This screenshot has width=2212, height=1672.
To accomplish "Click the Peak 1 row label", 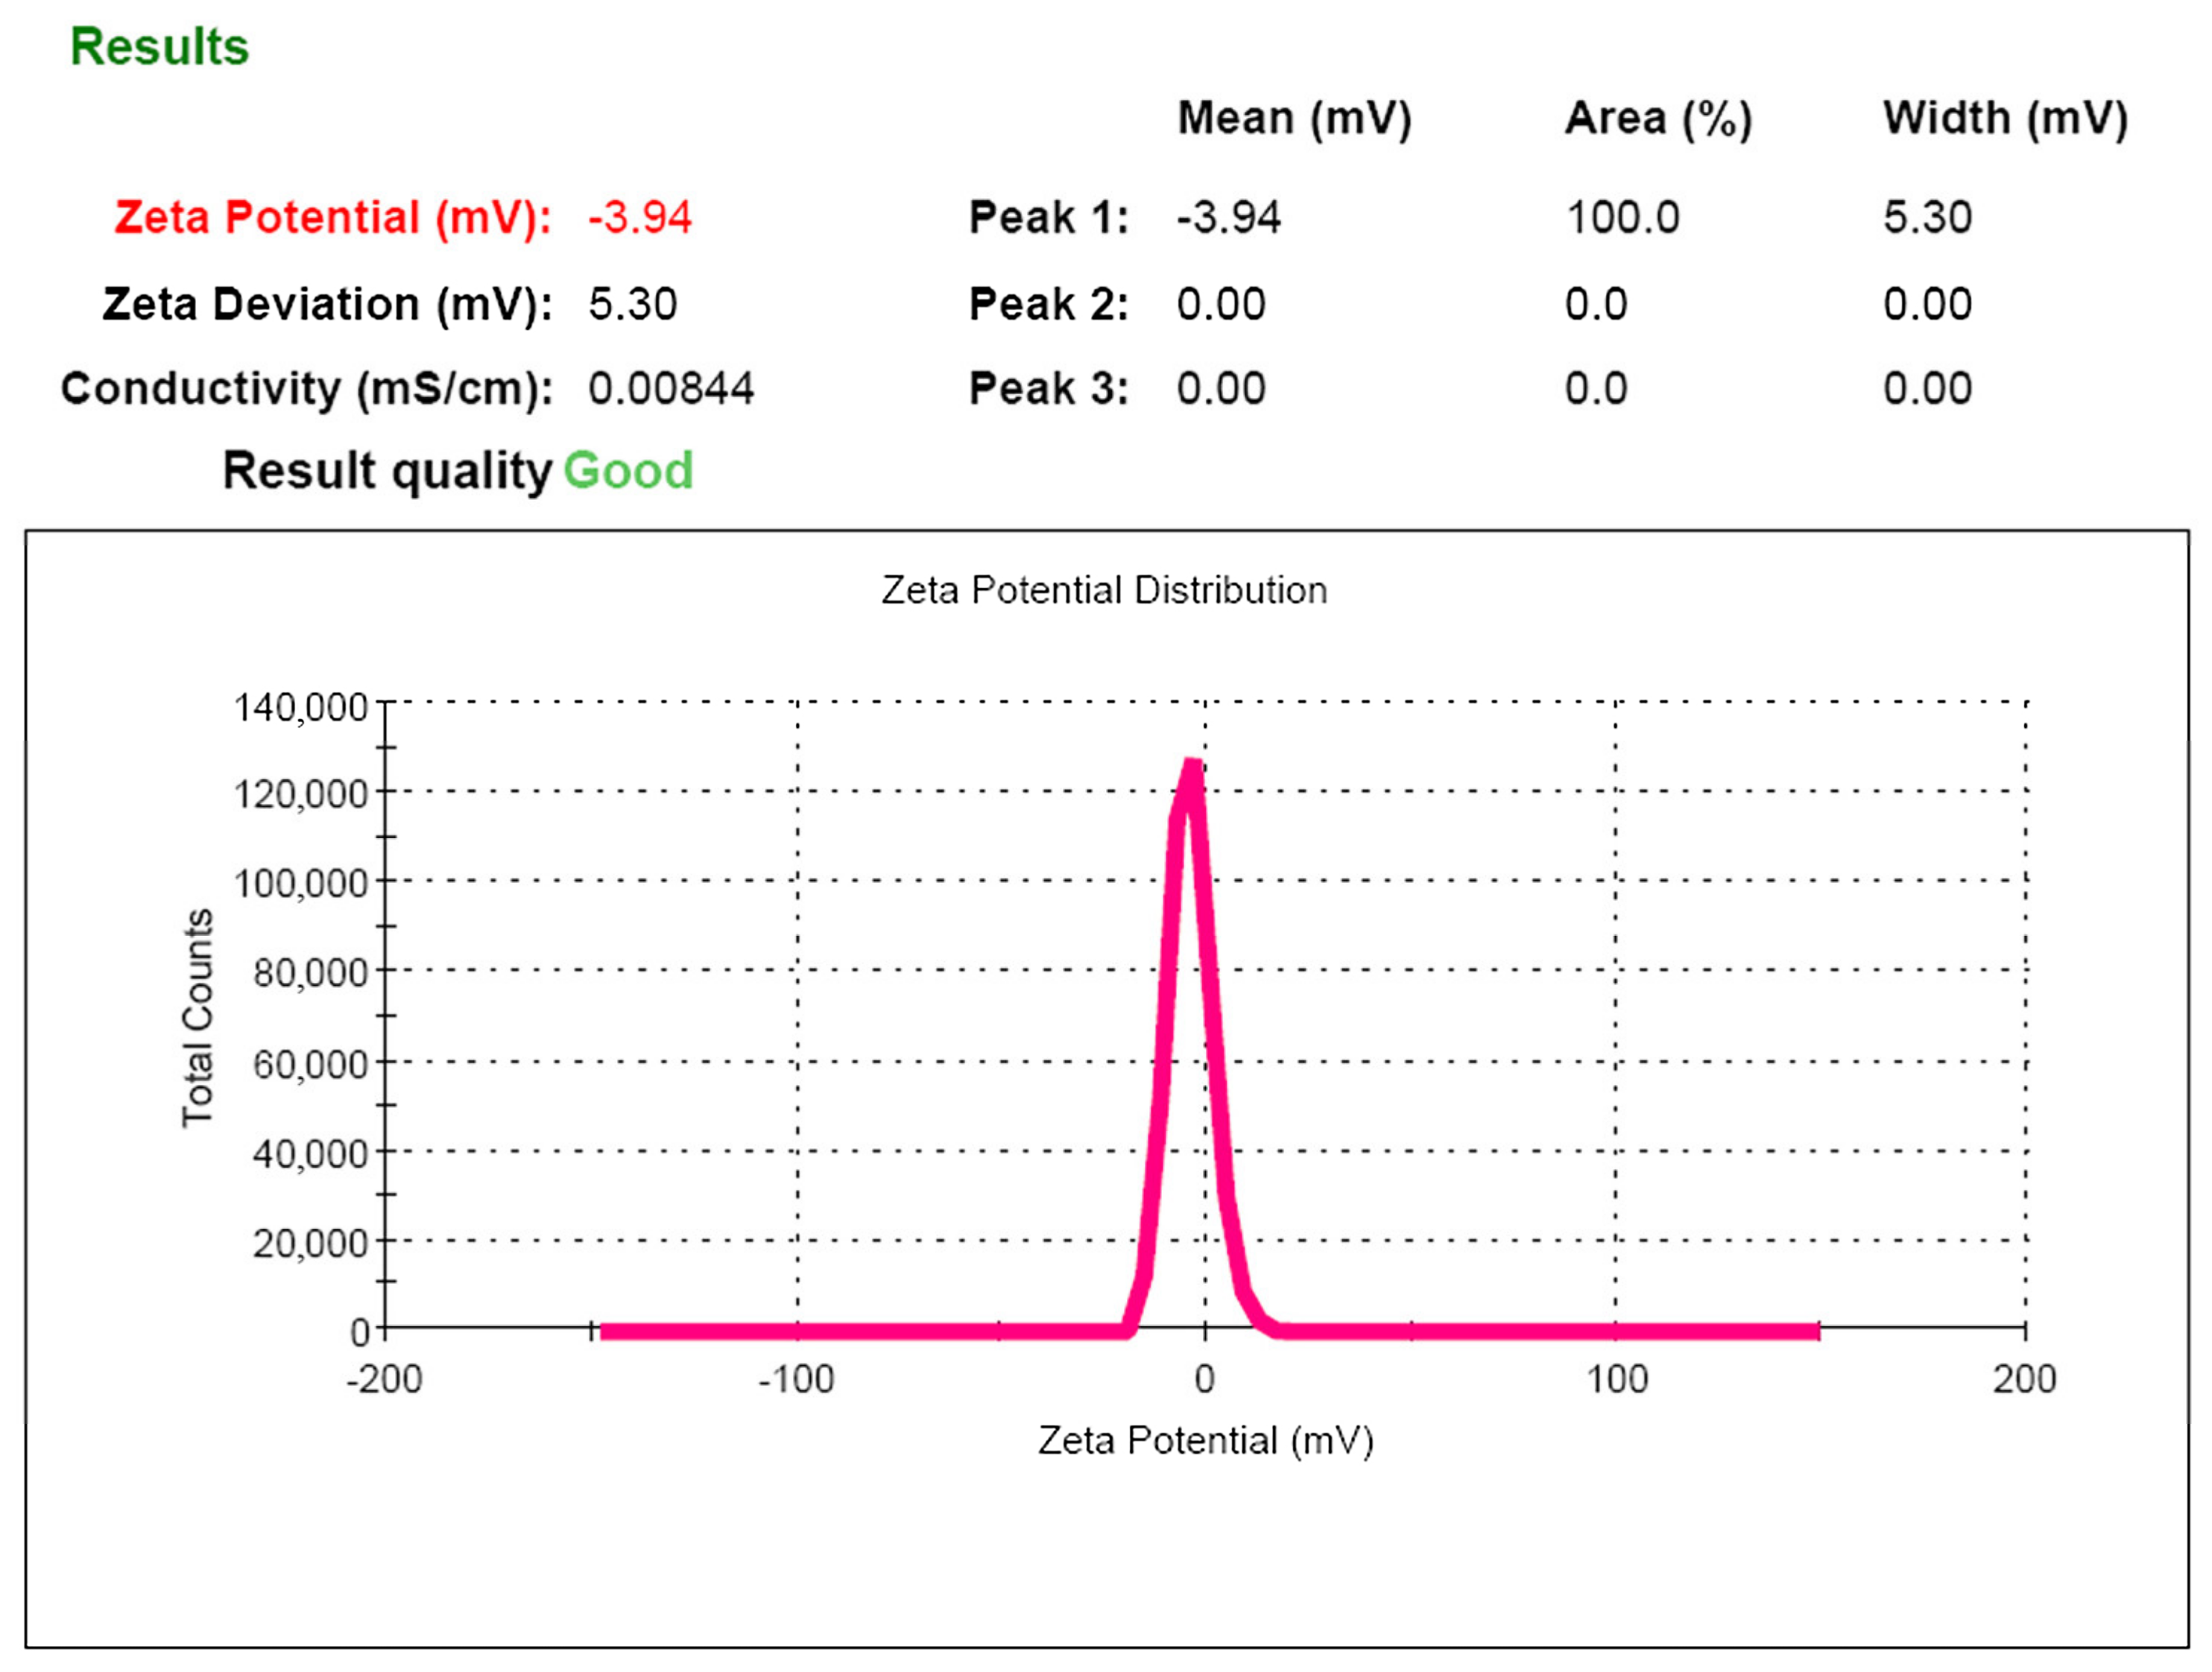I will [1049, 217].
